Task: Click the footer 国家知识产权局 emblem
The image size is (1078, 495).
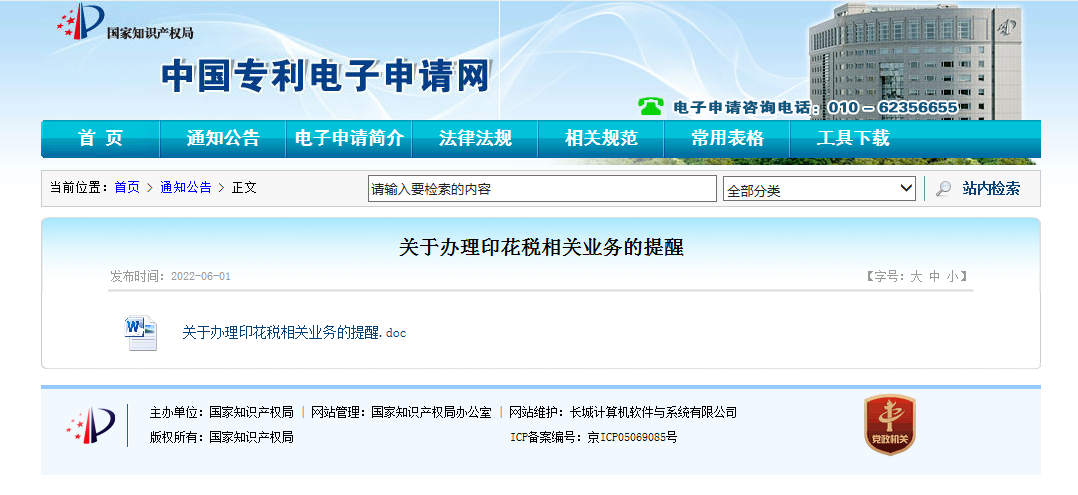Action: (x=91, y=425)
